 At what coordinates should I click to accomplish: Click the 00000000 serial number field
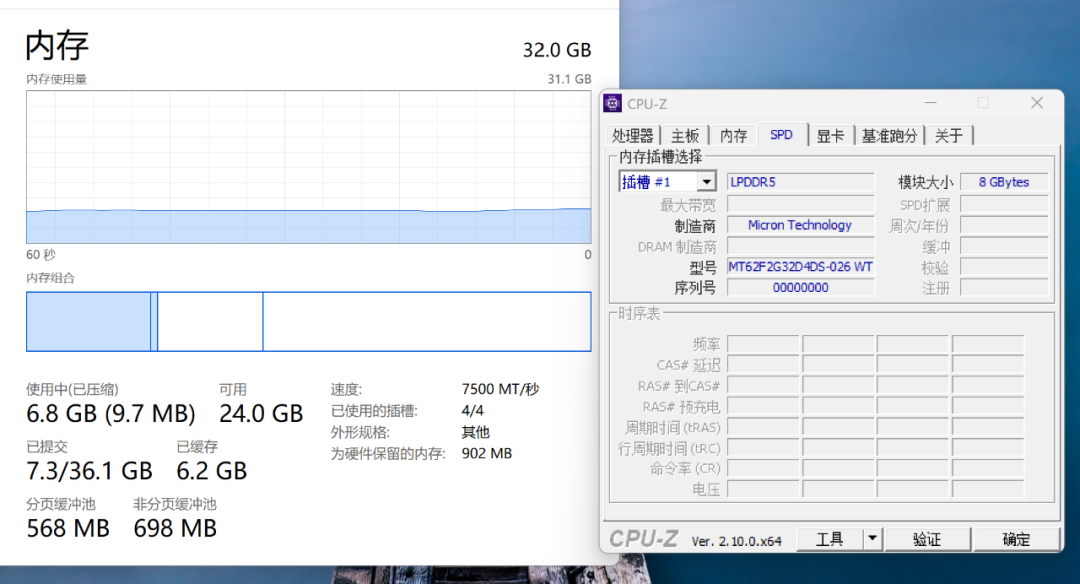coord(800,287)
